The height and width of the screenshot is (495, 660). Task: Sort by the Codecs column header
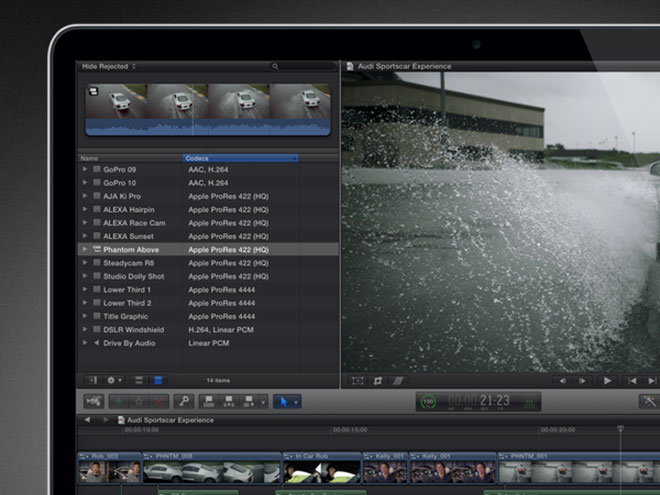coord(240,158)
